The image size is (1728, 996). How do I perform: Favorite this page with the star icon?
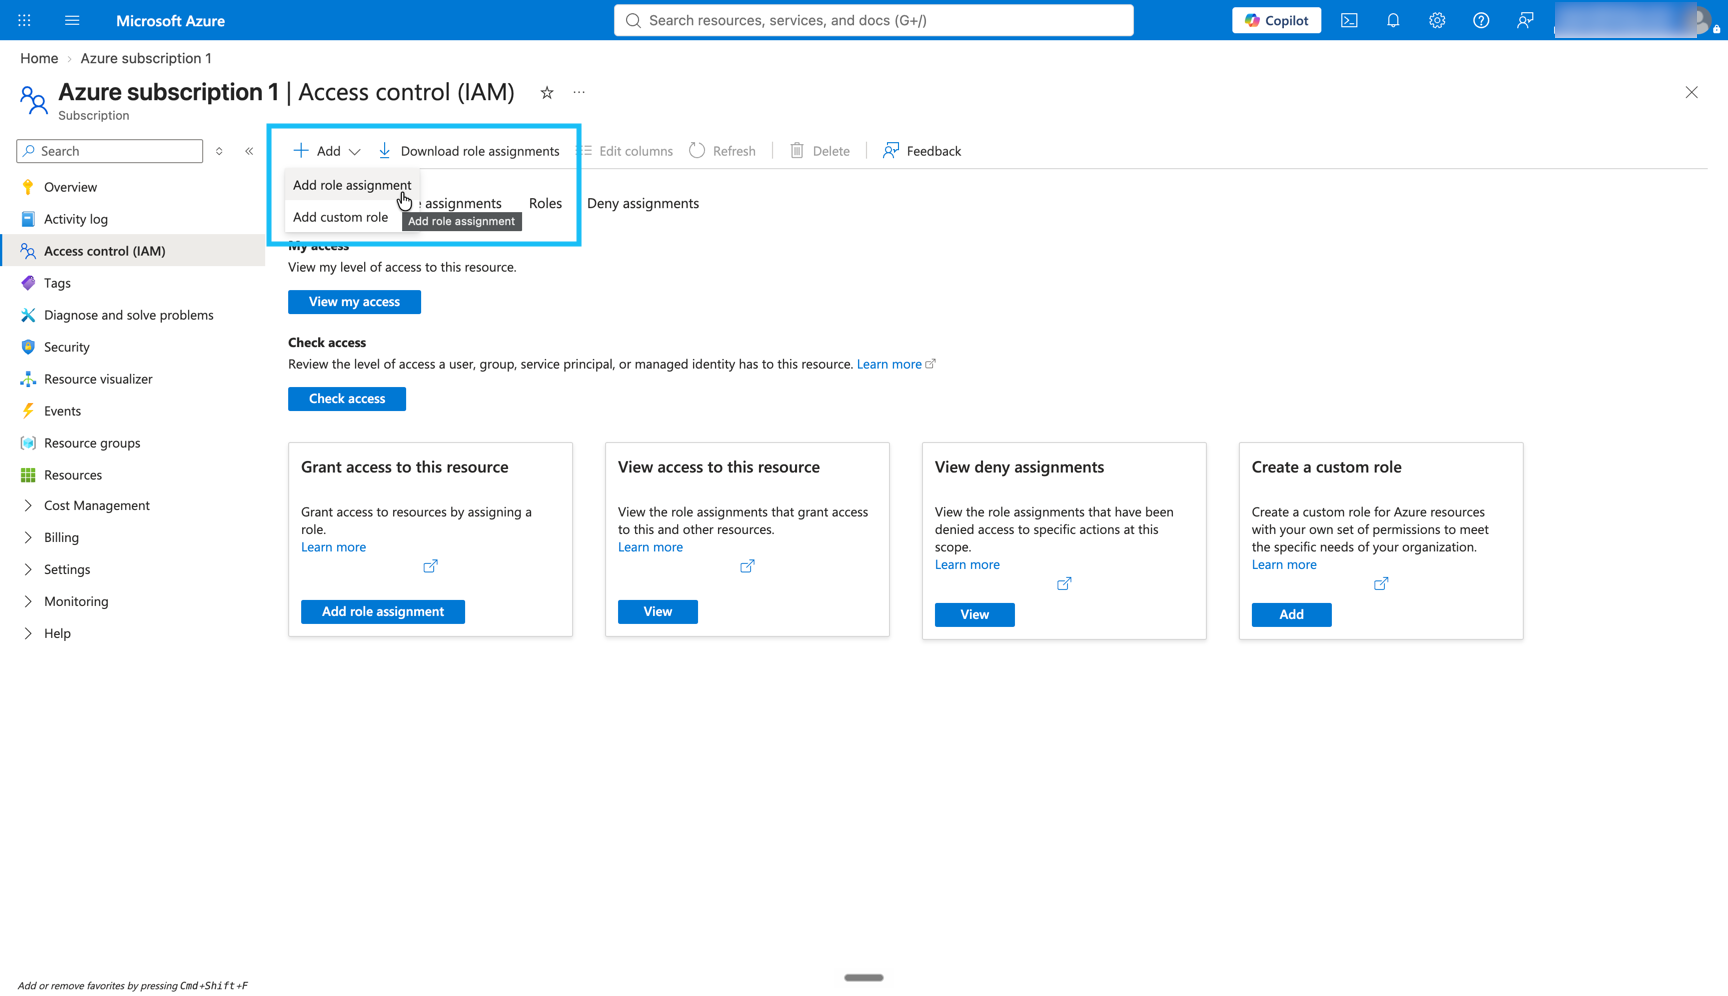pos(547,92)
